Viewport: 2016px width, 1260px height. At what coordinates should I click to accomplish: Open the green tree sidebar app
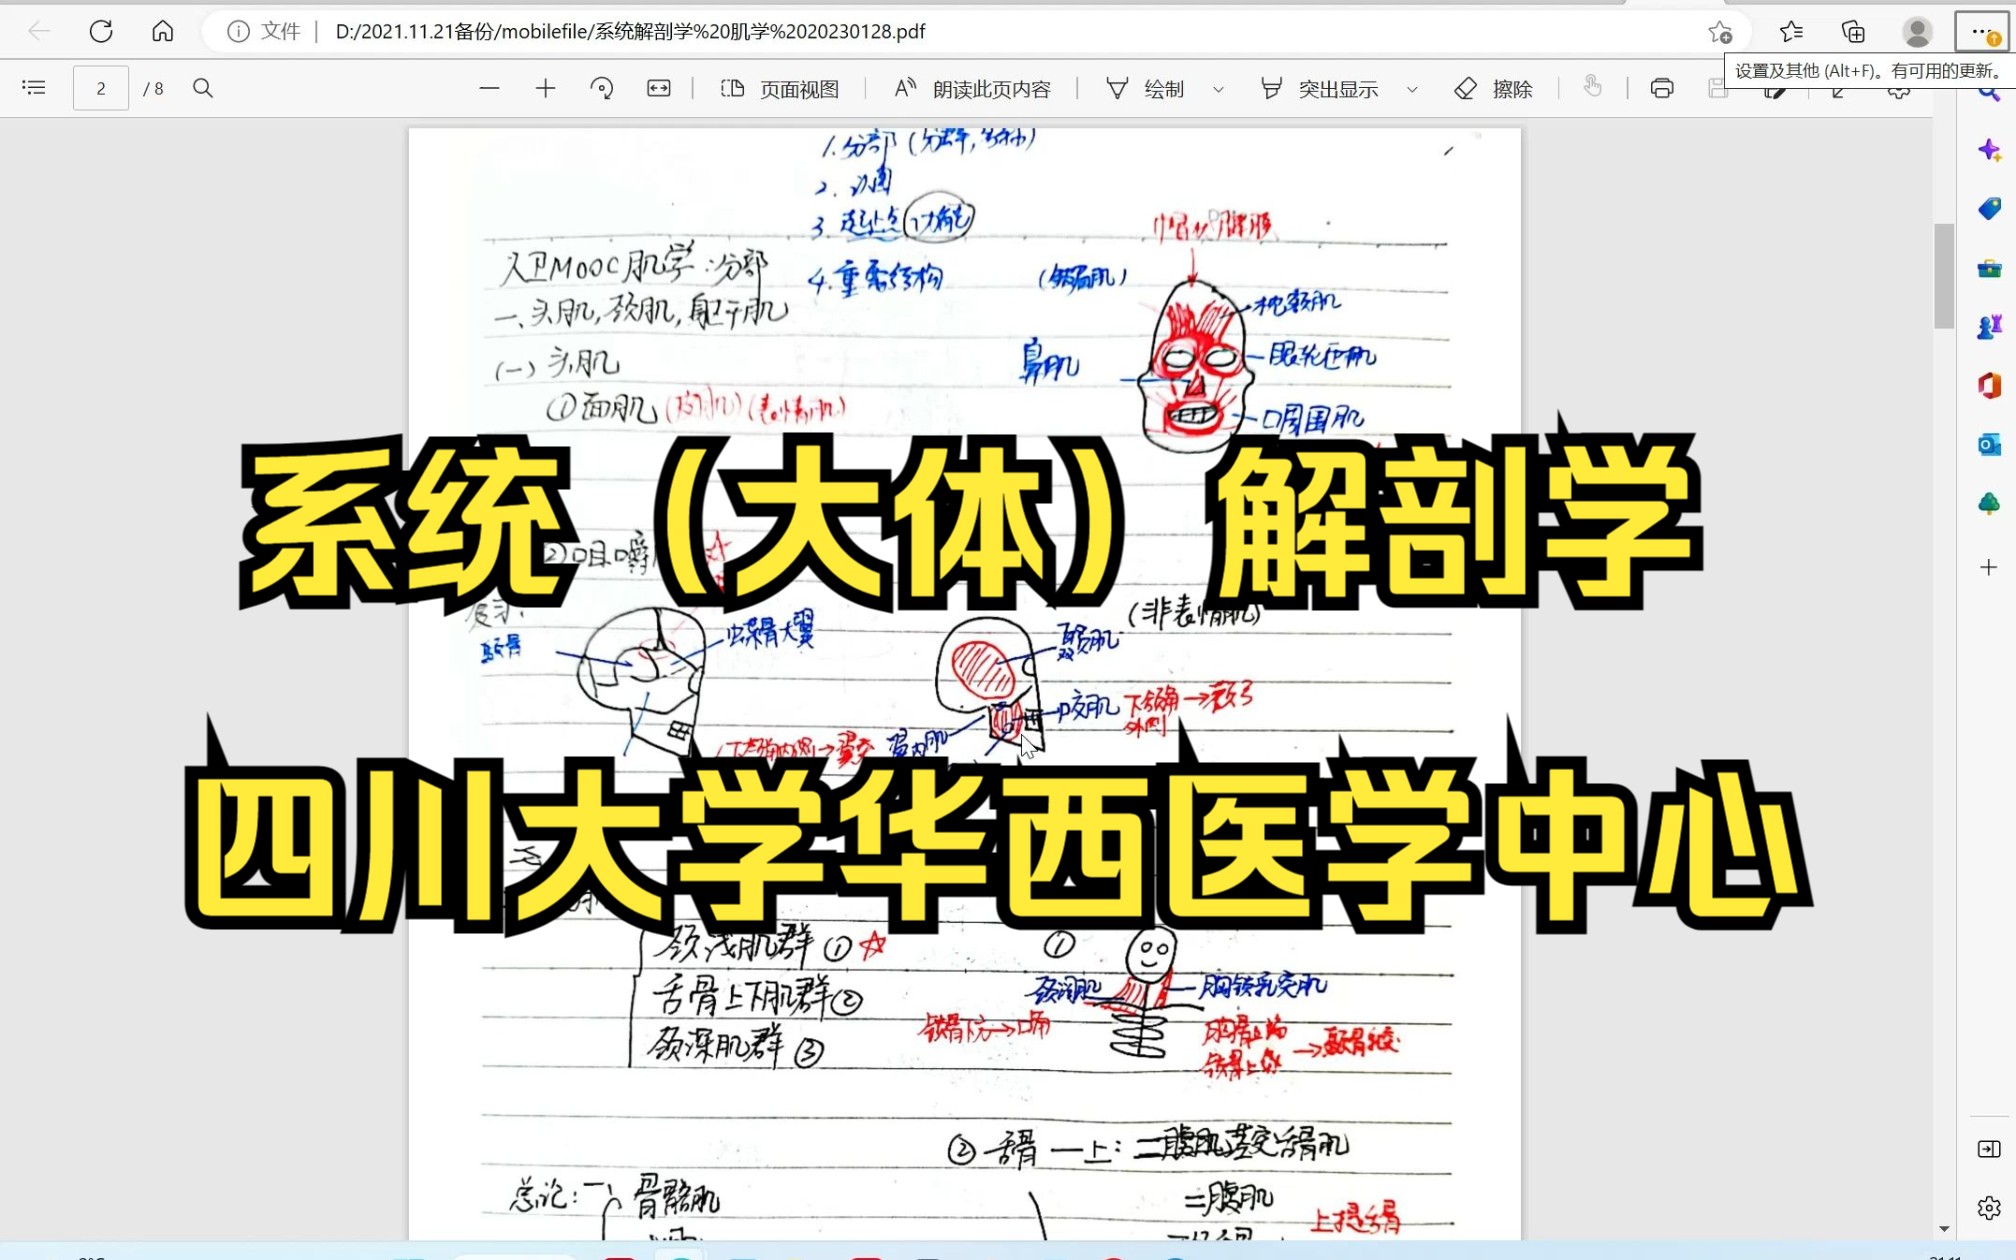tap(1989, 503)
